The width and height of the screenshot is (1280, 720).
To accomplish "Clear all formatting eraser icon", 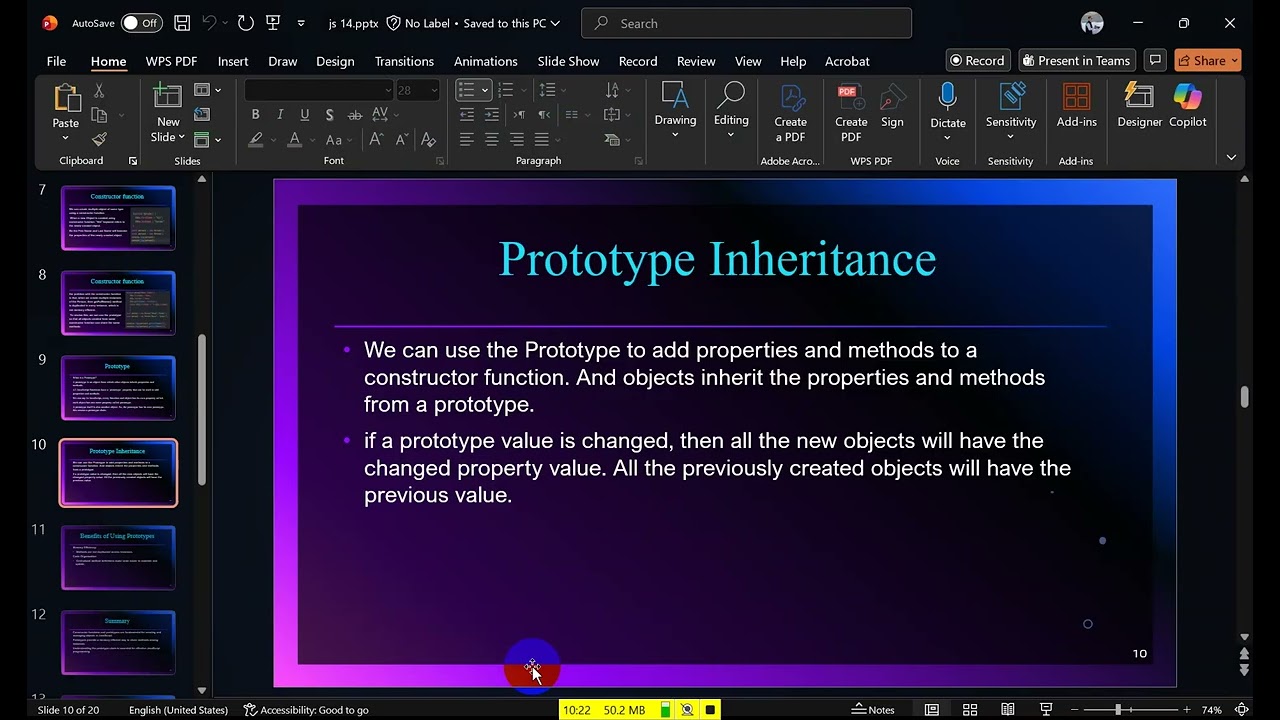I will pyautogui.click(x=429, y=140).
